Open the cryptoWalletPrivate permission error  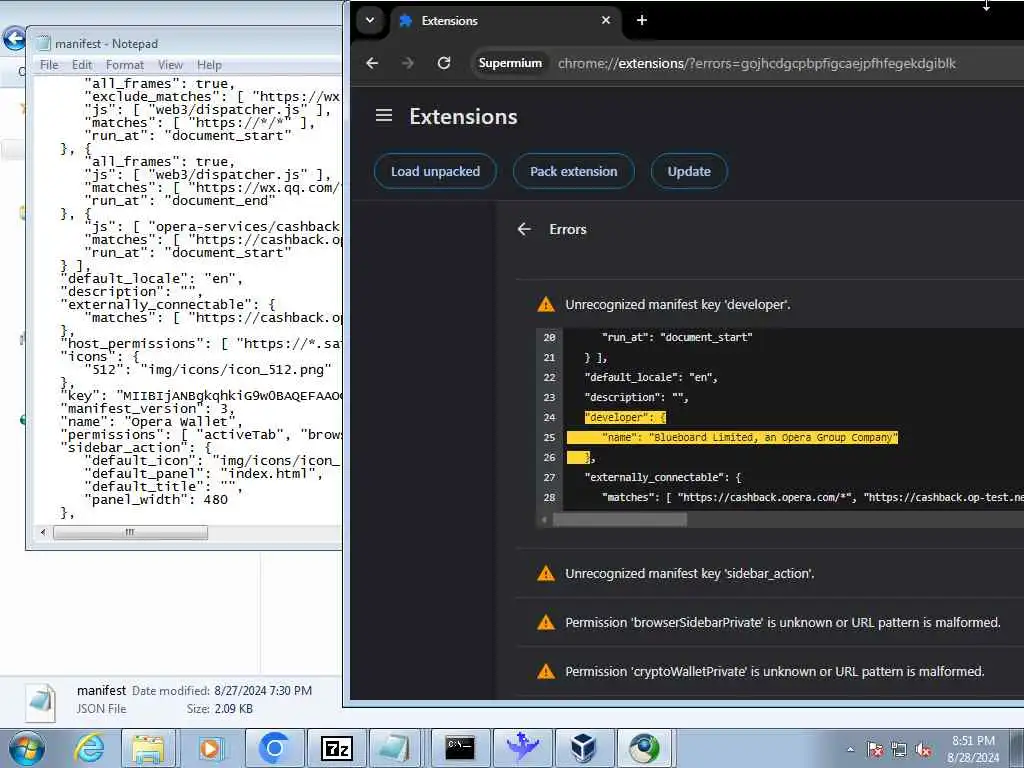coord(775,671)
